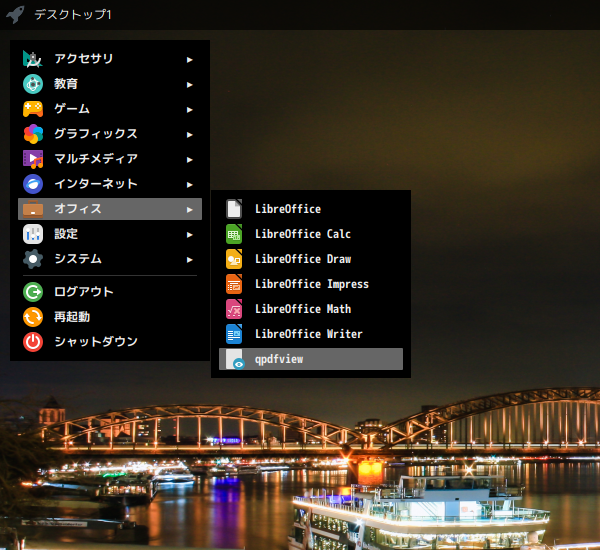The height and width of the screenshot is (550, 600).
Task: Launch LibreOffice Impress text entry
Action: click(311, 284)
